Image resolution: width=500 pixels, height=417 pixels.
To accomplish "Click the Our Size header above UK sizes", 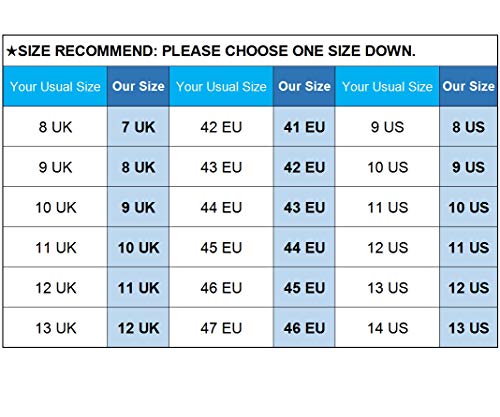I will pyautogui.click(x=138, y=87).
